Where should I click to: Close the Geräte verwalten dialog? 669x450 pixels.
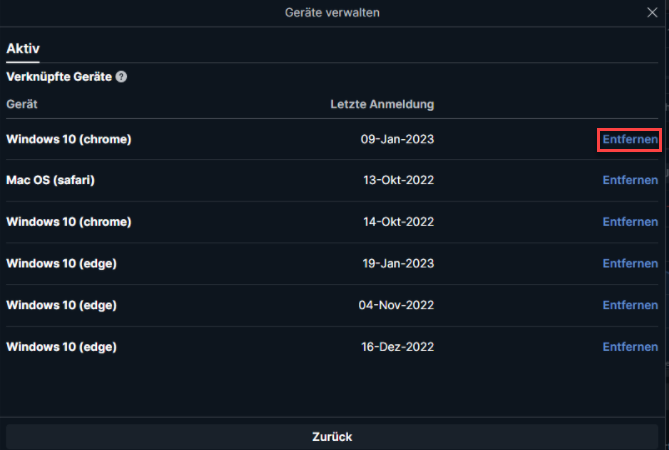pyautogui.click(x=652, y=12)
